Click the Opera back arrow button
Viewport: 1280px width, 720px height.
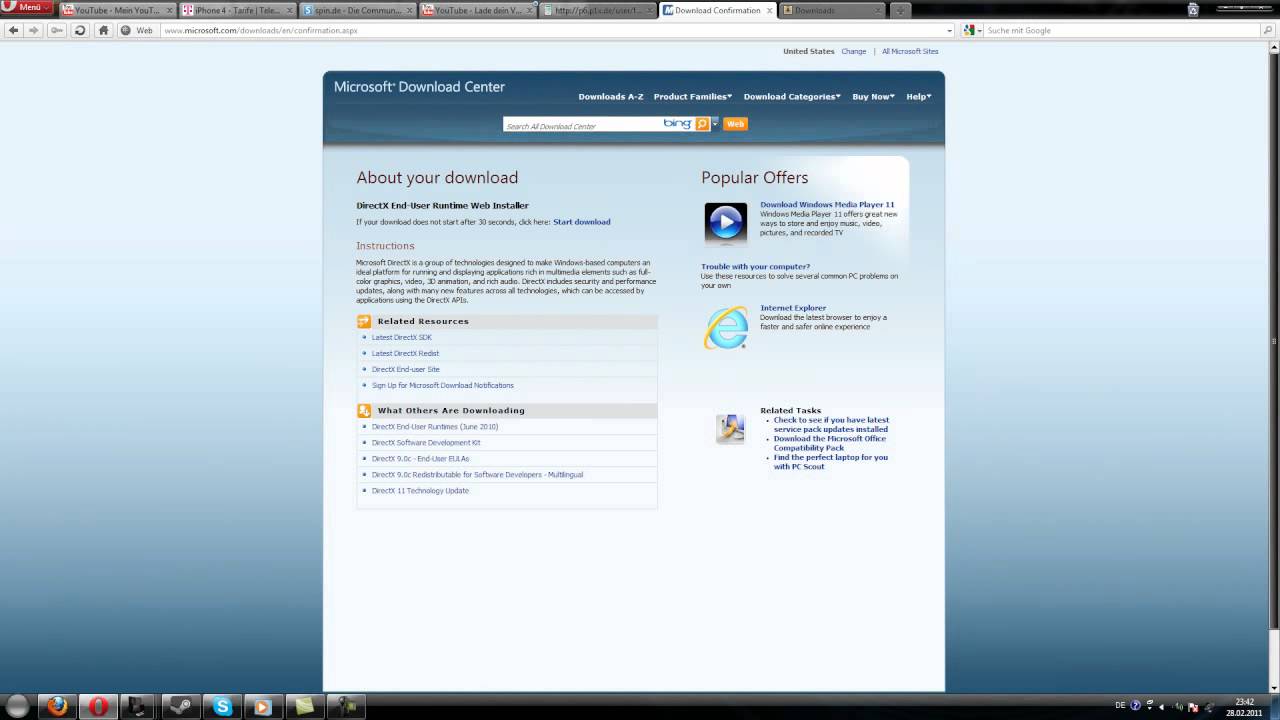(13, 30)
